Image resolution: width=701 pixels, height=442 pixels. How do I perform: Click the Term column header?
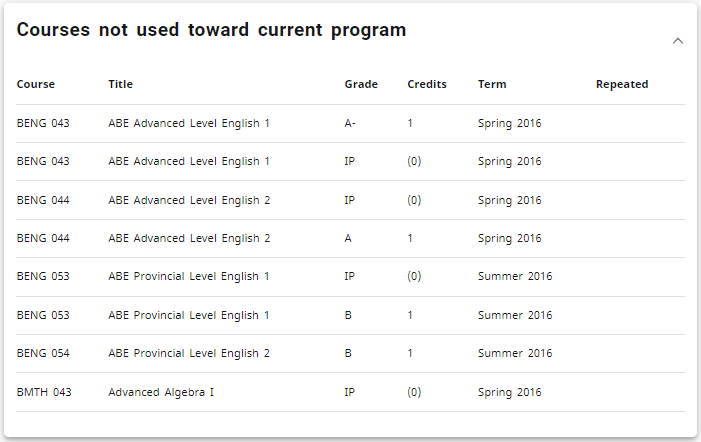pyautogui.click(x=492, y=84)
